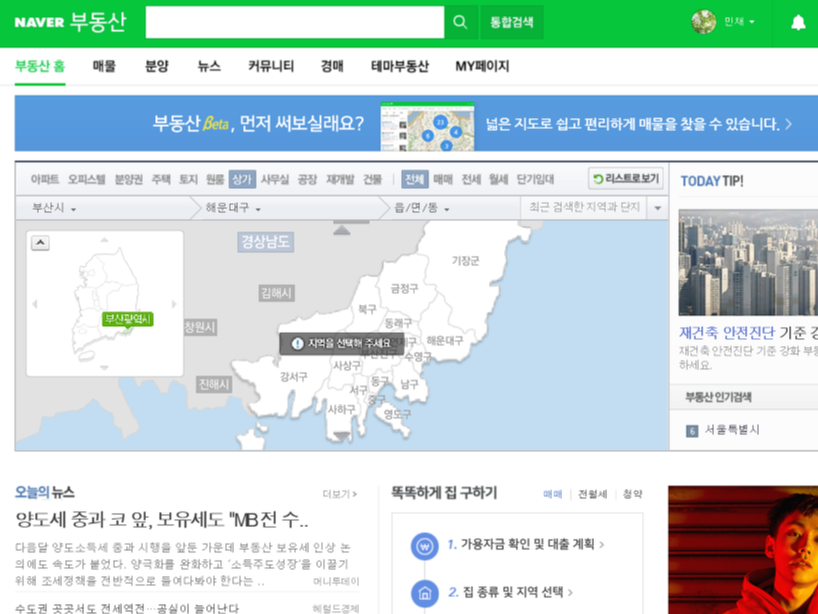The image size is (818, 614).
Task: Open MY페이지 tab
Action: (482, 66)
